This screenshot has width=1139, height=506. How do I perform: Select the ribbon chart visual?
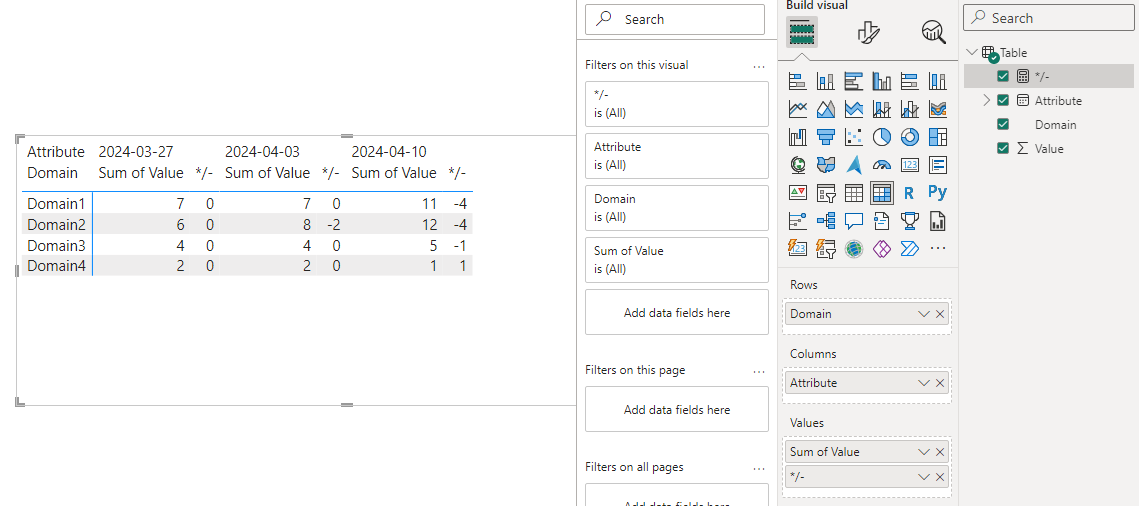pos(938,109)
